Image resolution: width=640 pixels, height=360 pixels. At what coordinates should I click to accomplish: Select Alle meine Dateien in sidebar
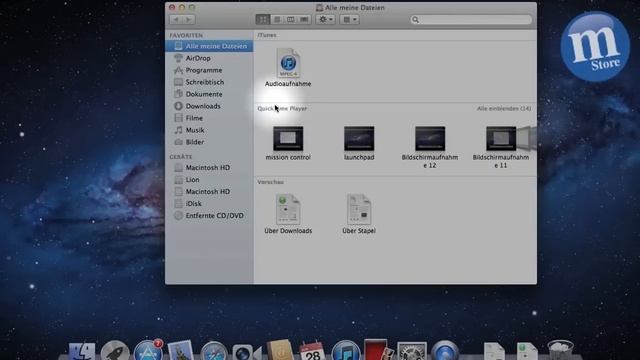(209, 46)
